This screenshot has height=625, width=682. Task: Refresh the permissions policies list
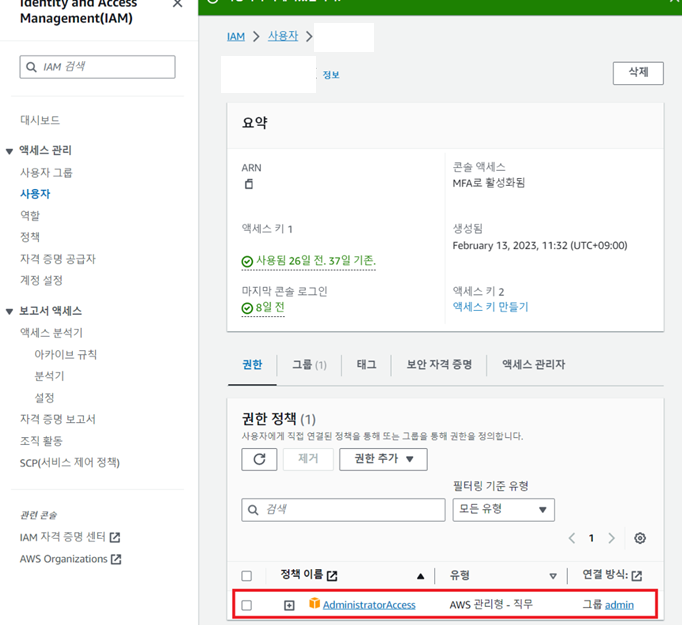259,459
